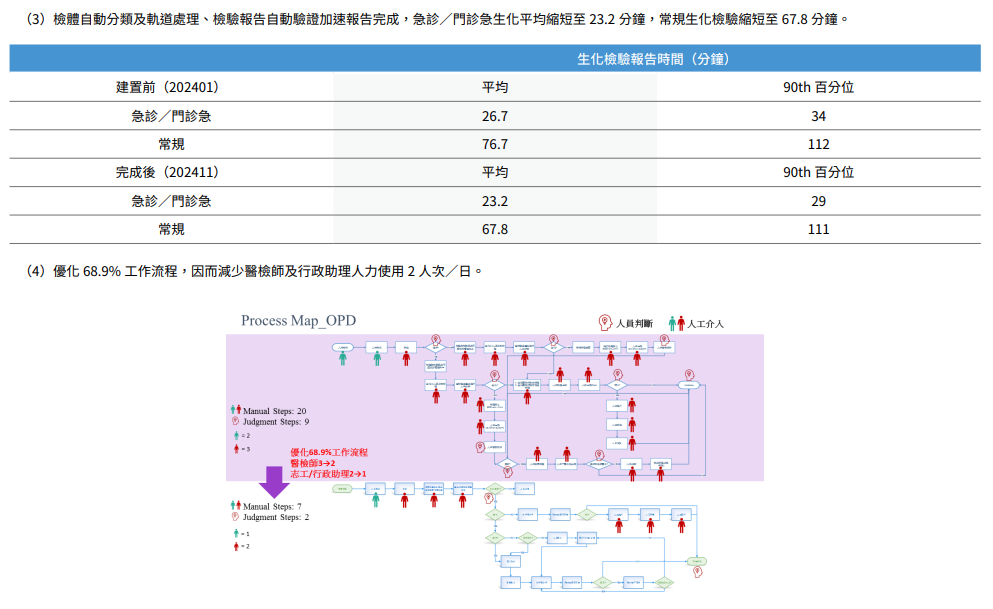993x609 pixels.
Task: Click the people icon pair beside 人工介入 legend
Action: (676, 323)
